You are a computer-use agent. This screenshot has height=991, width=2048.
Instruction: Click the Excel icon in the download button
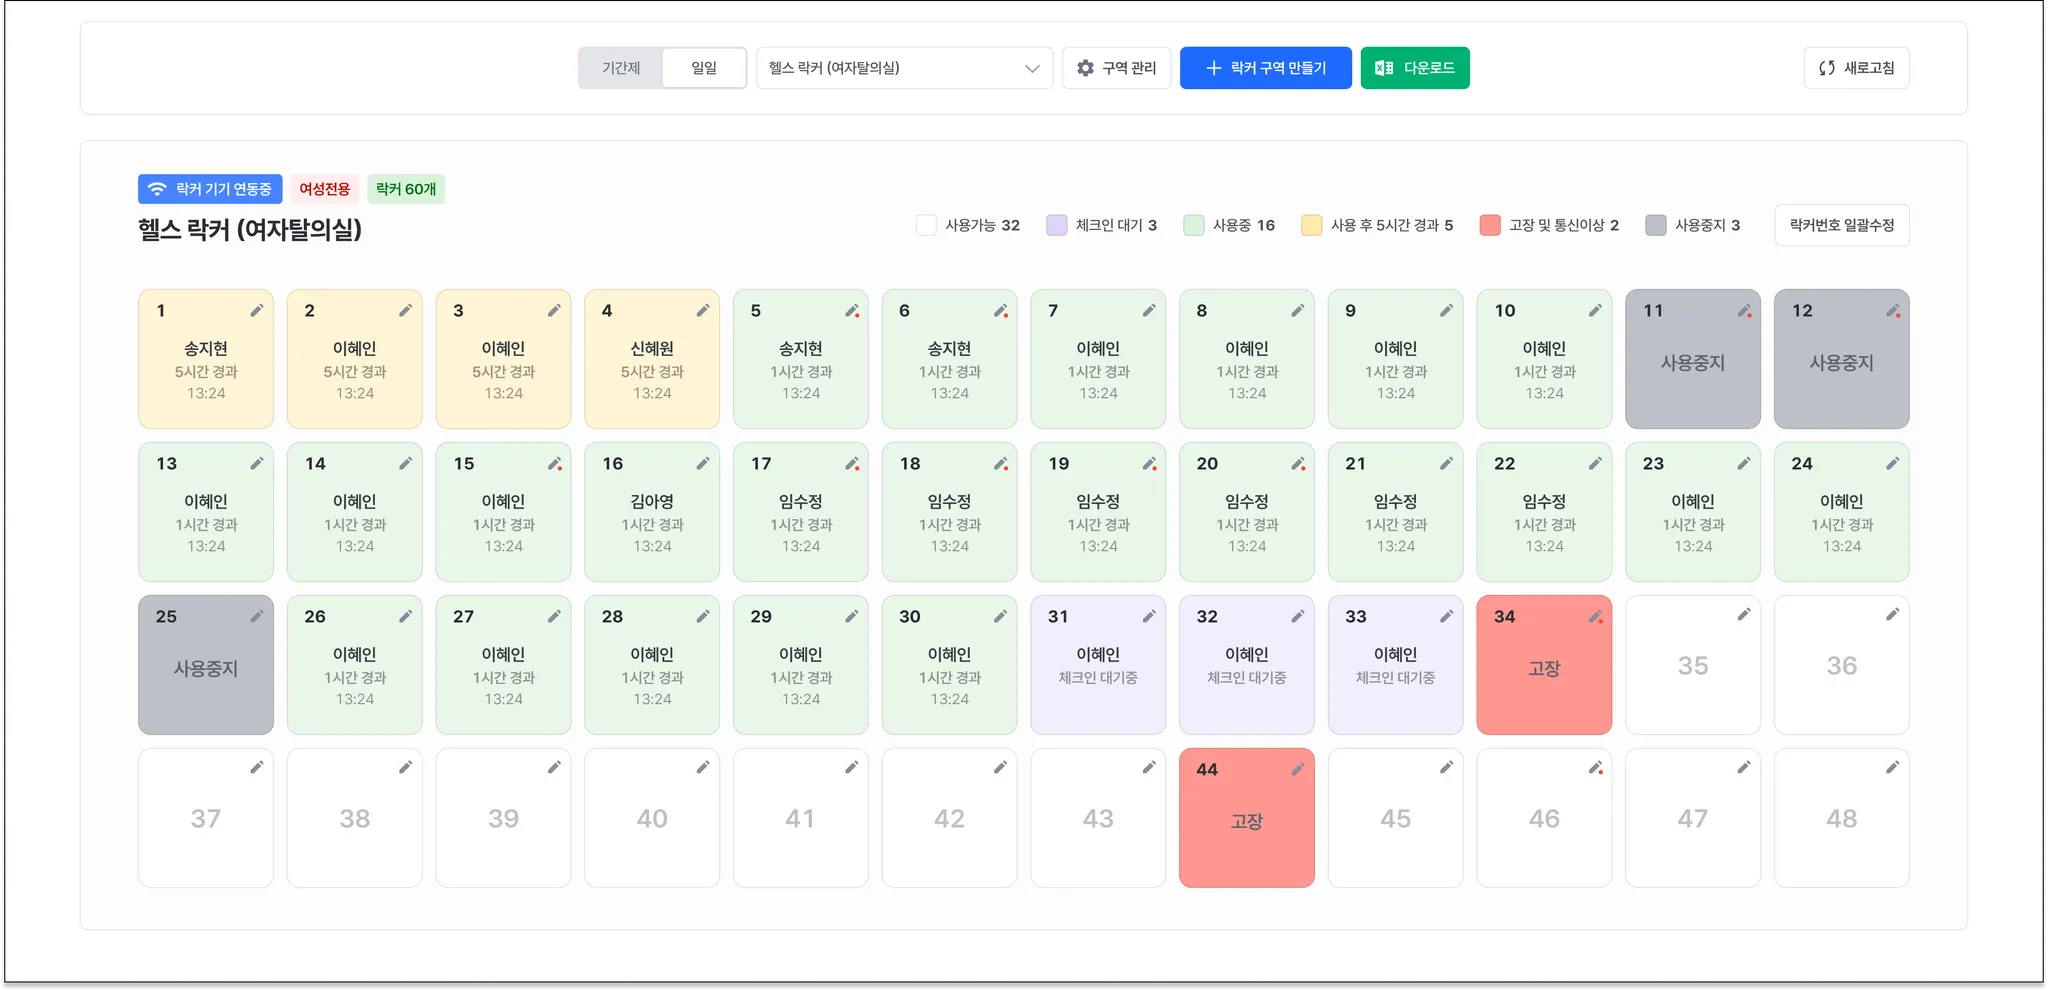(1384, 68)
